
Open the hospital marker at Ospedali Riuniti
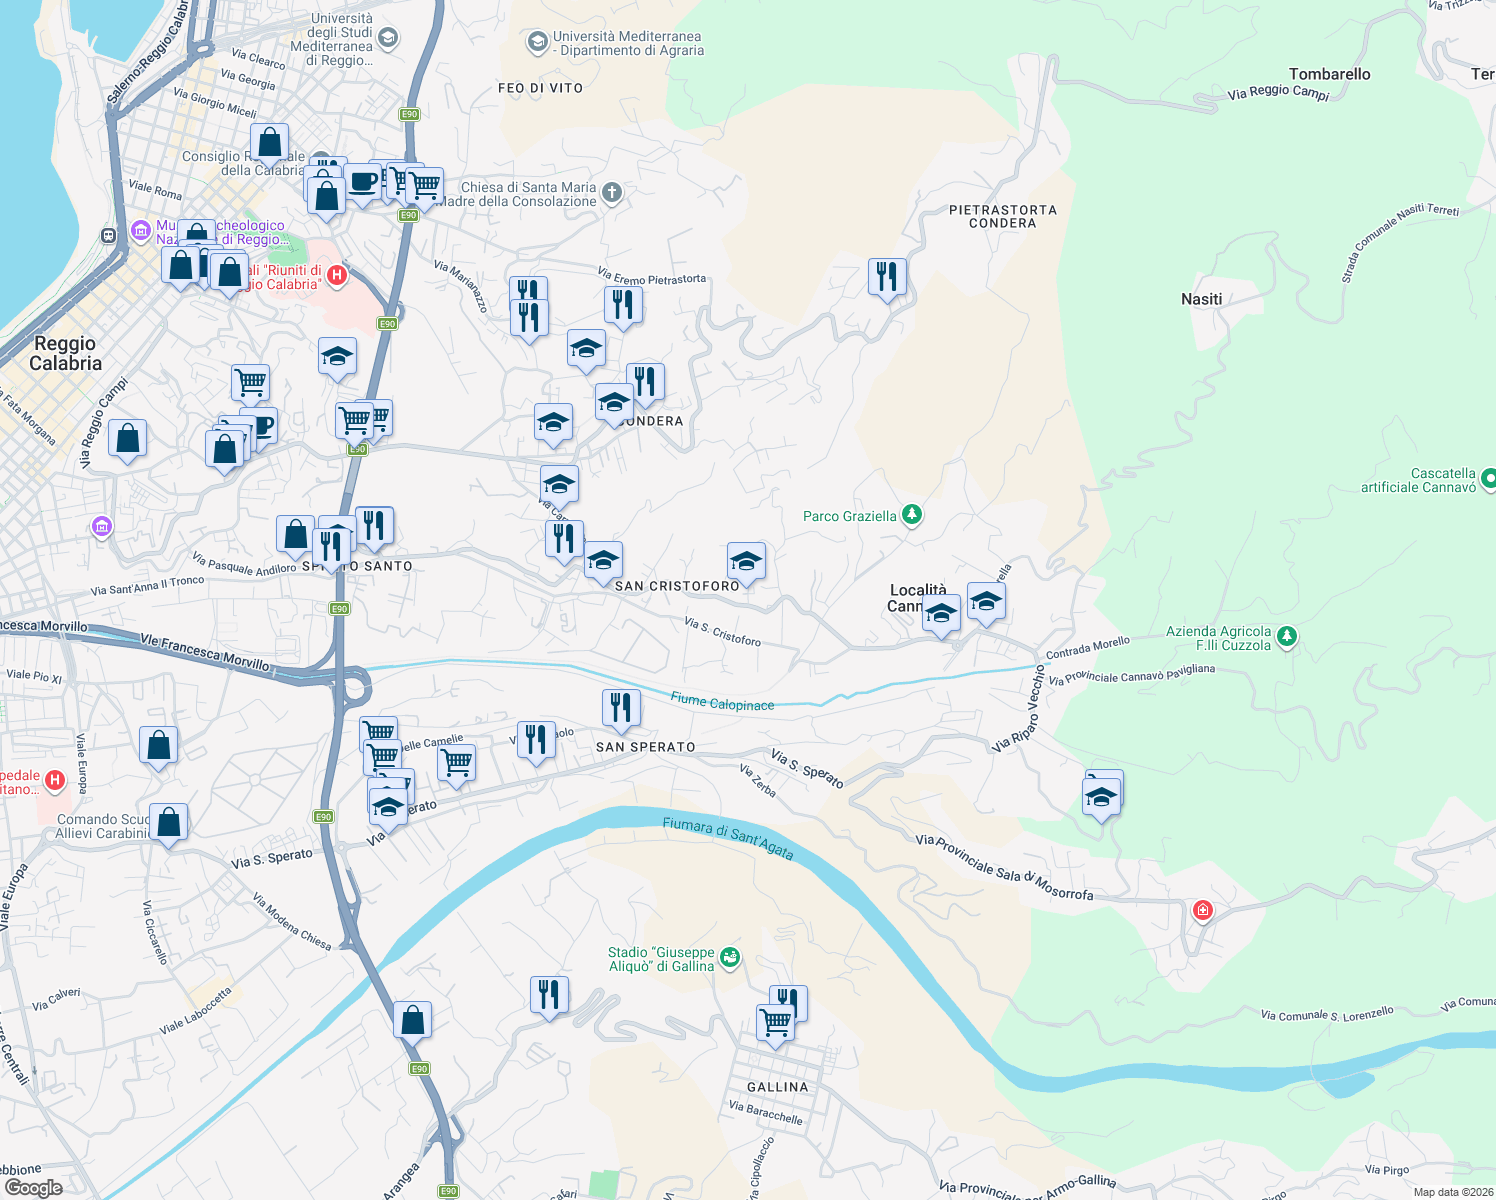(x=336, y=277)
